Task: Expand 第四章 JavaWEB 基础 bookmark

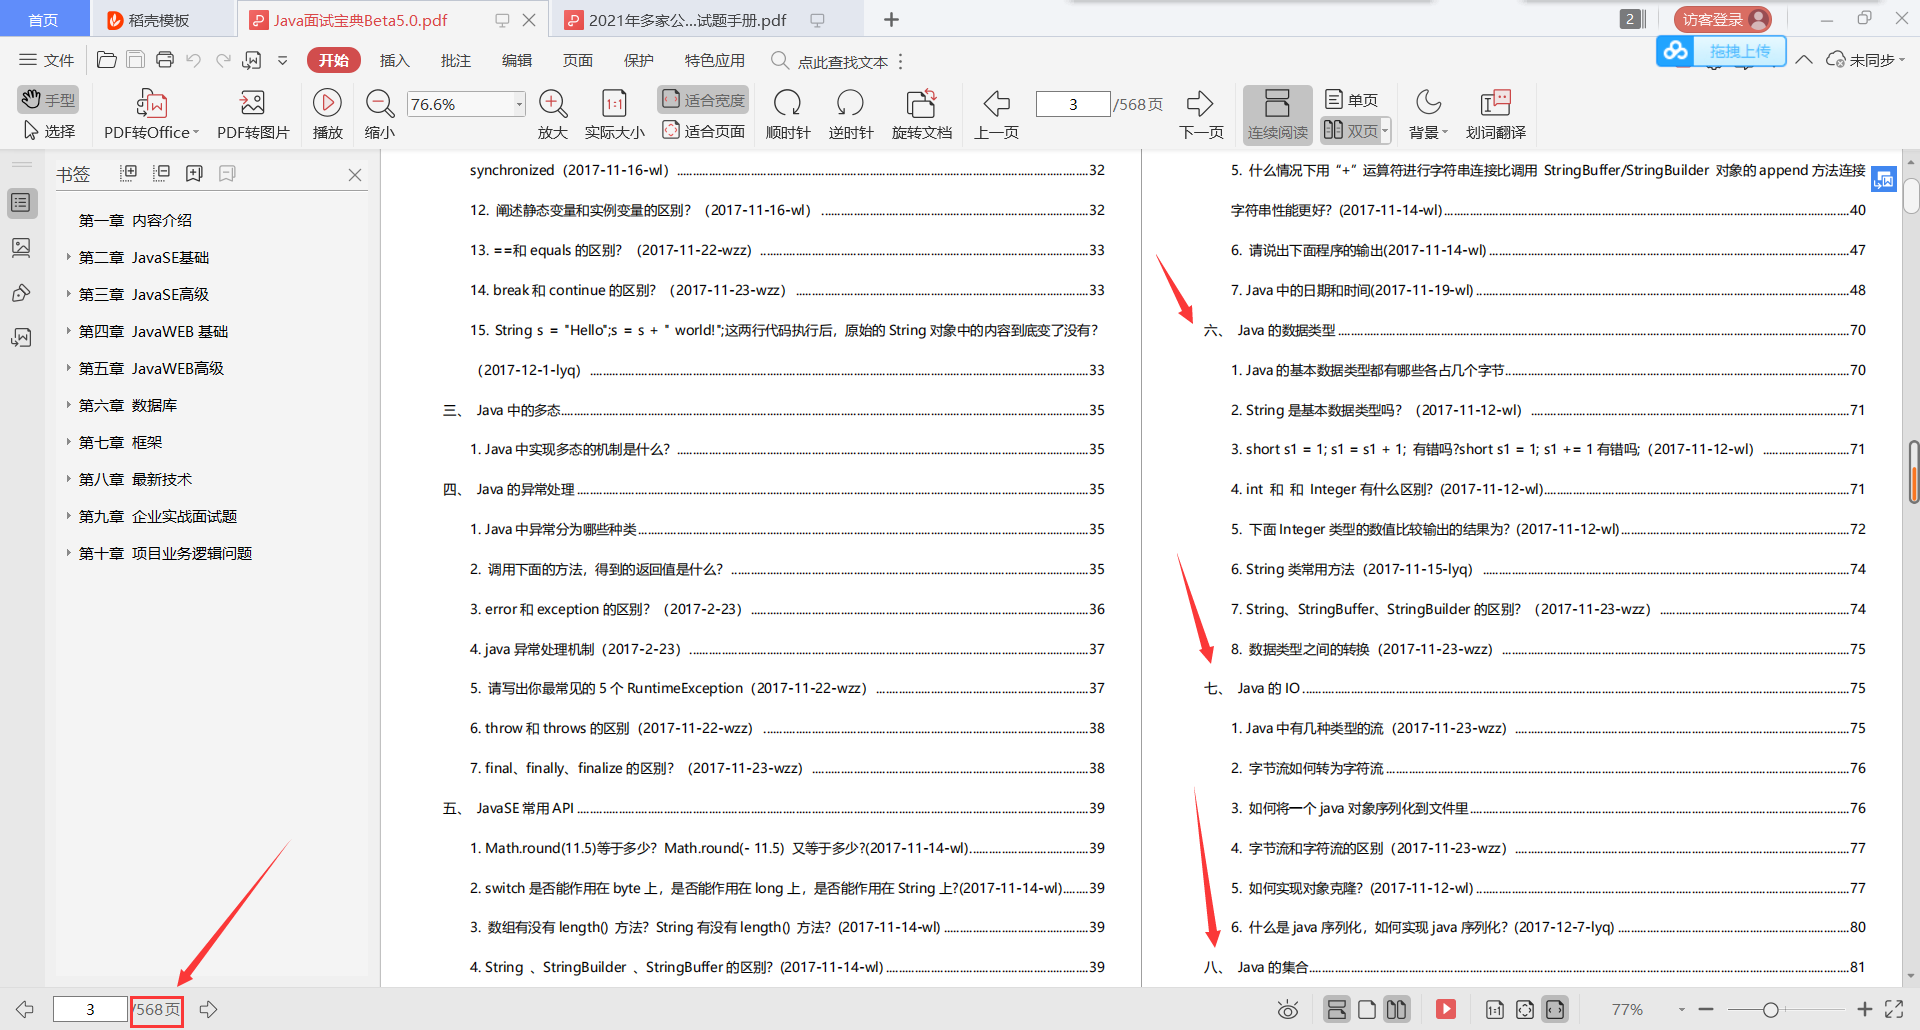Action: tap(68, 331)
